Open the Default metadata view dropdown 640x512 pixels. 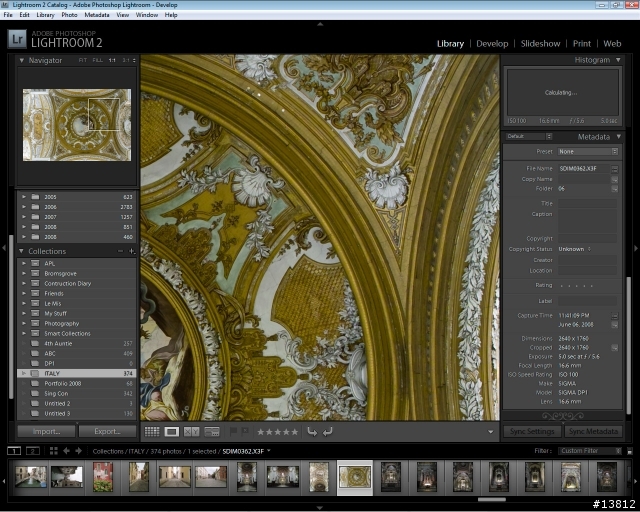(x=529, y=136)
